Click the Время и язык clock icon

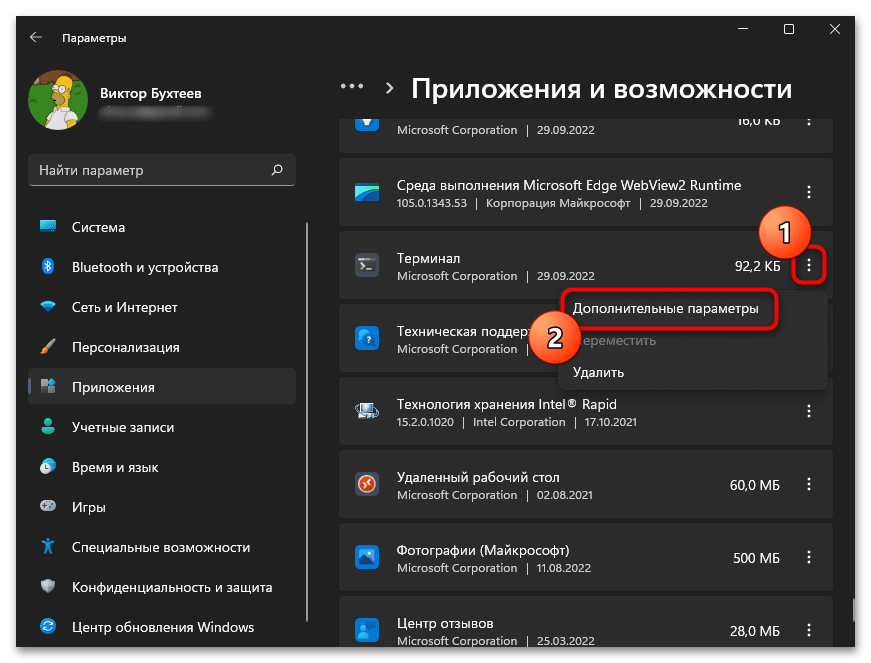coord(48,466)
